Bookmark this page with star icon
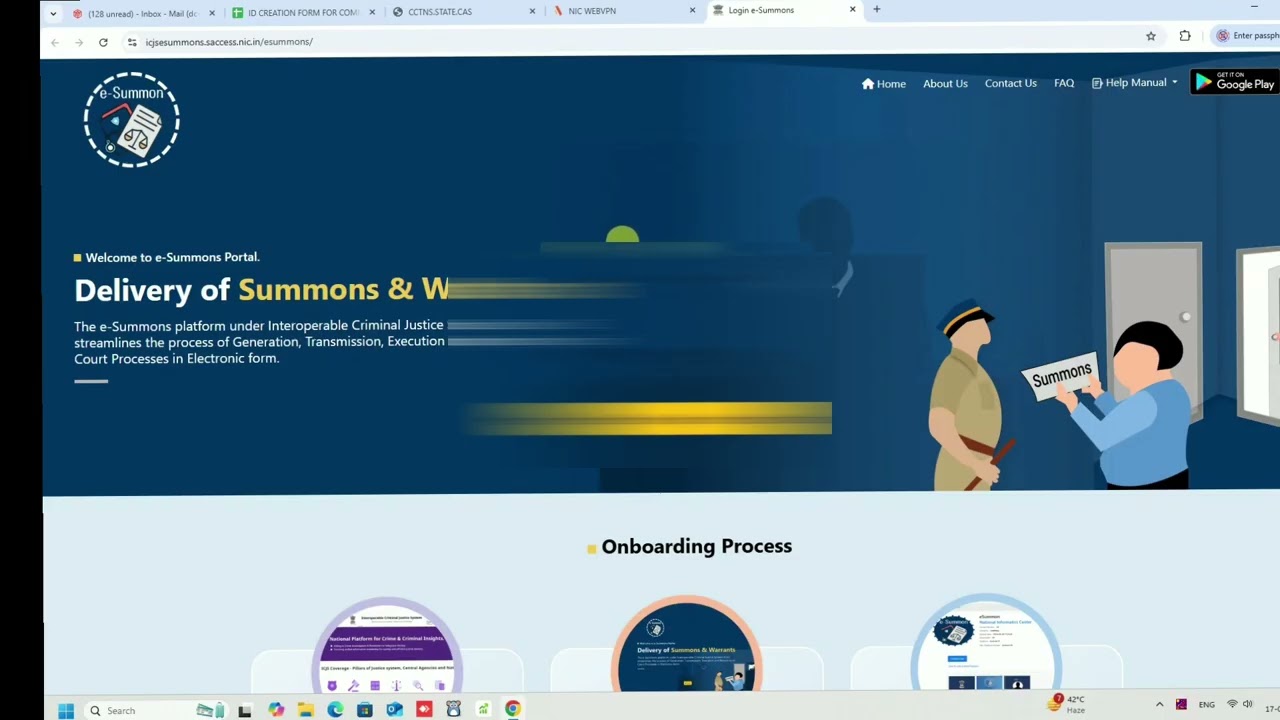This screenshot has width=1280, height=720. (1151, 37)
